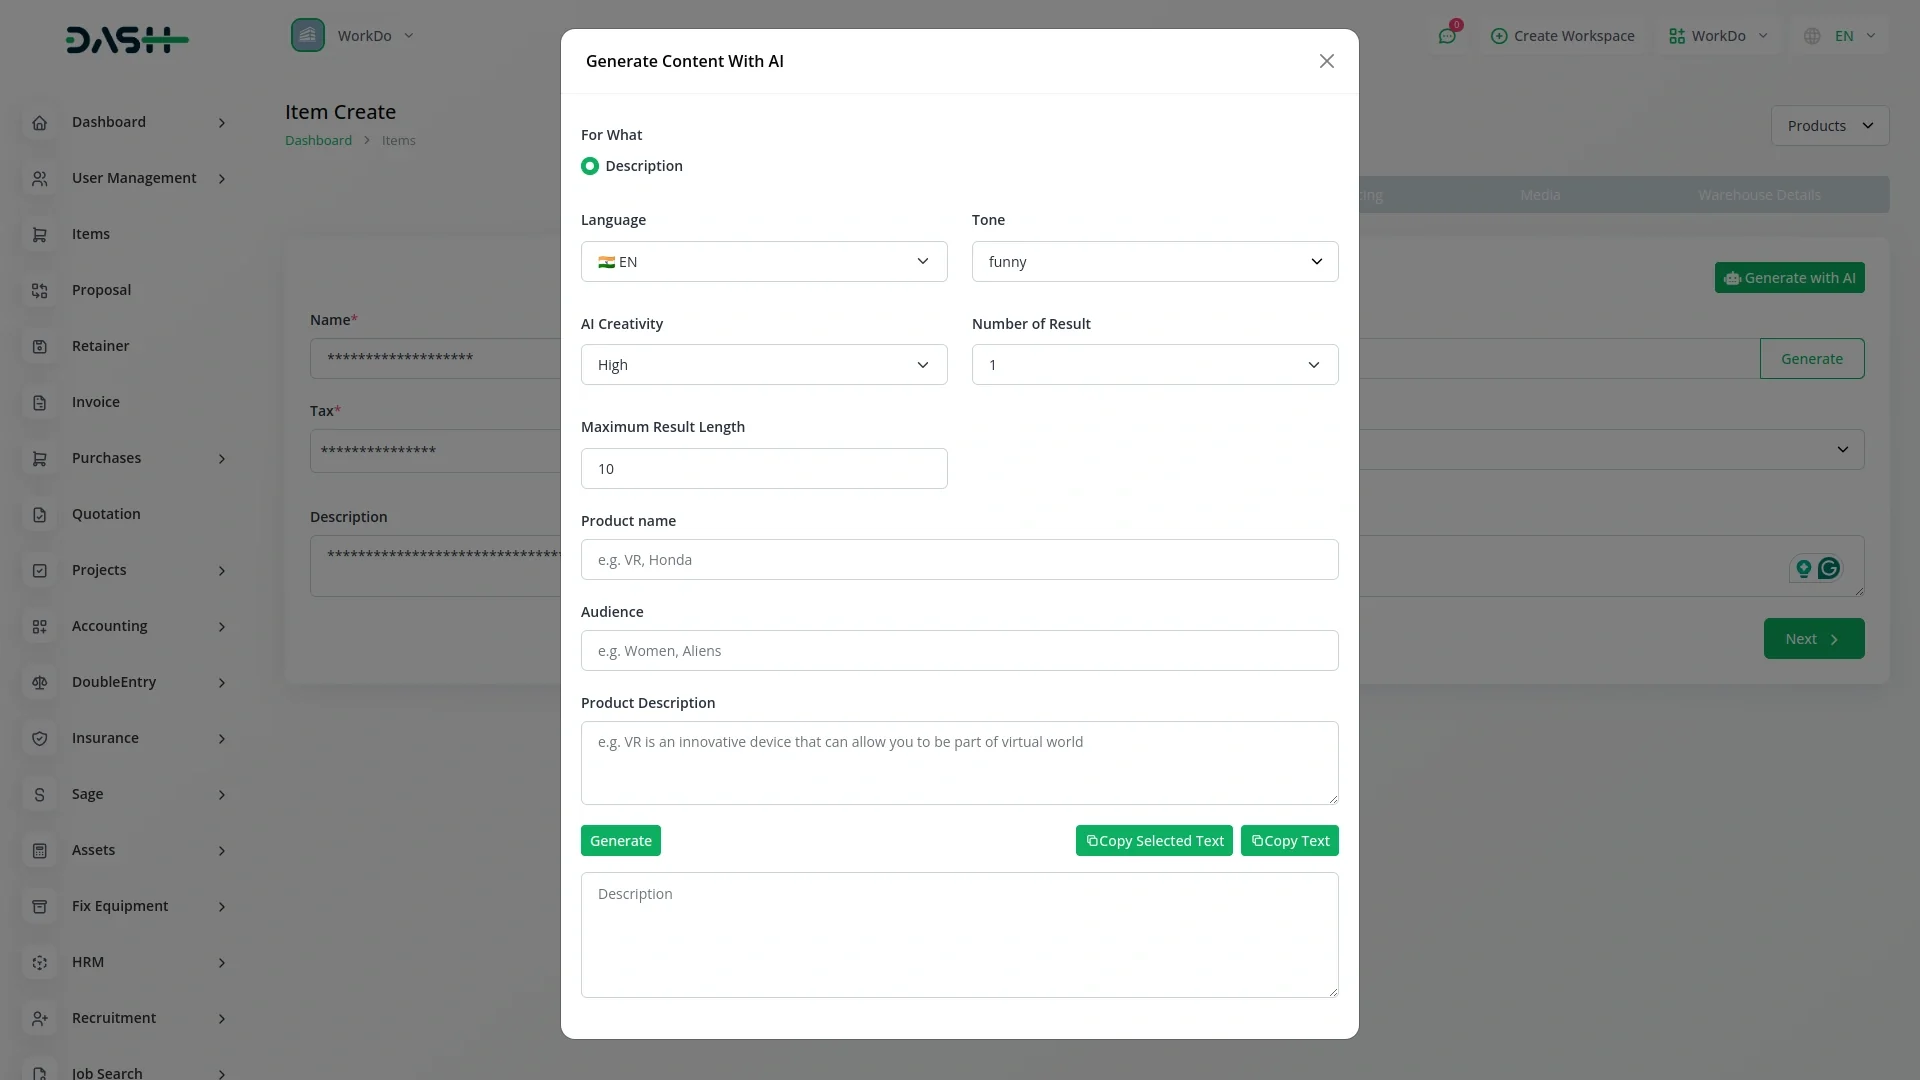The image size is (1920, 1080).
Task: Click the Invoice document icon in sidebar
Action: coord(40,402)
